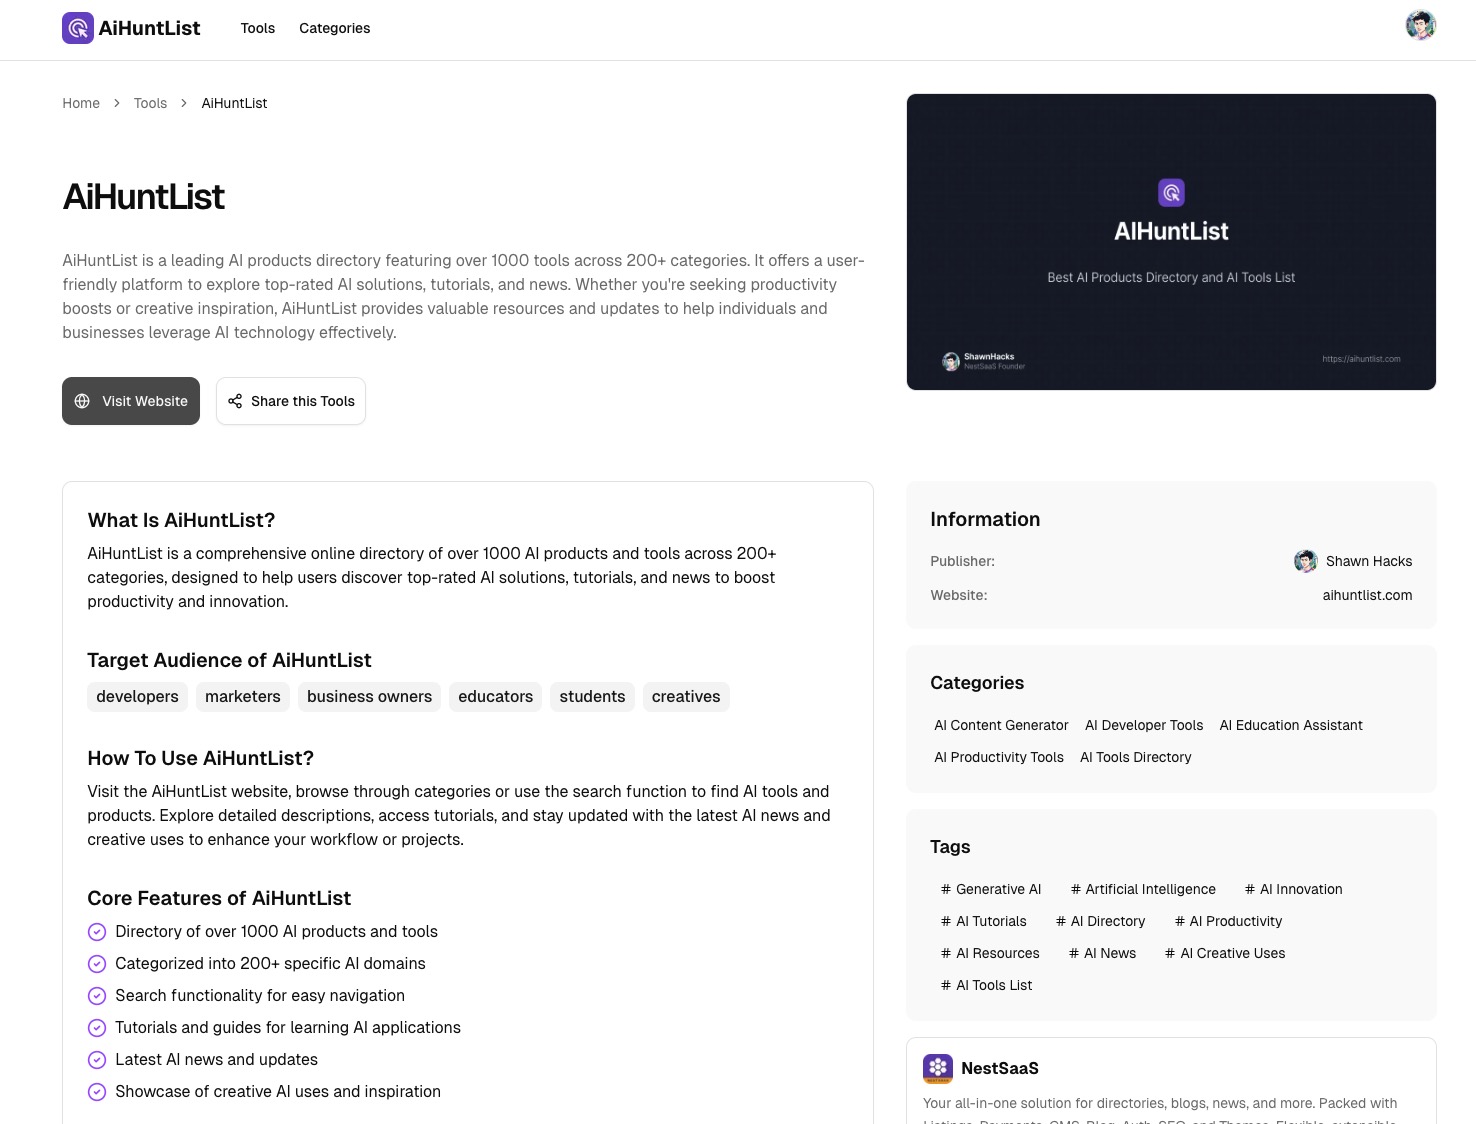Open aihuntlist.com website link
This screenshot has width=1476, height=1124.
tap(1367, 595)
